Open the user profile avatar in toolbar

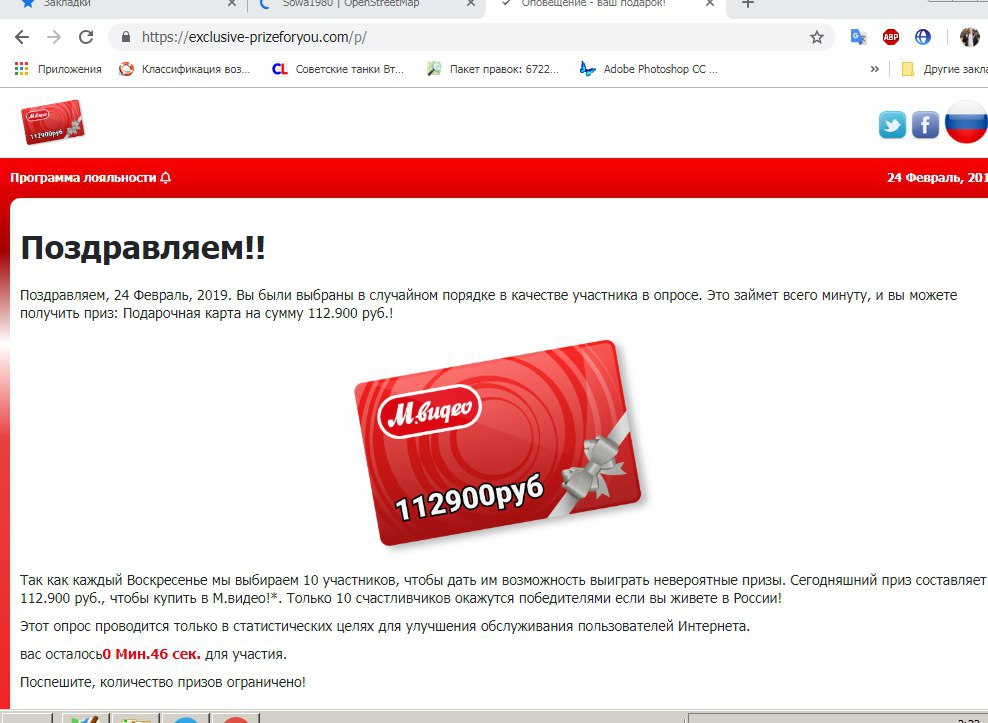[969, 37]
